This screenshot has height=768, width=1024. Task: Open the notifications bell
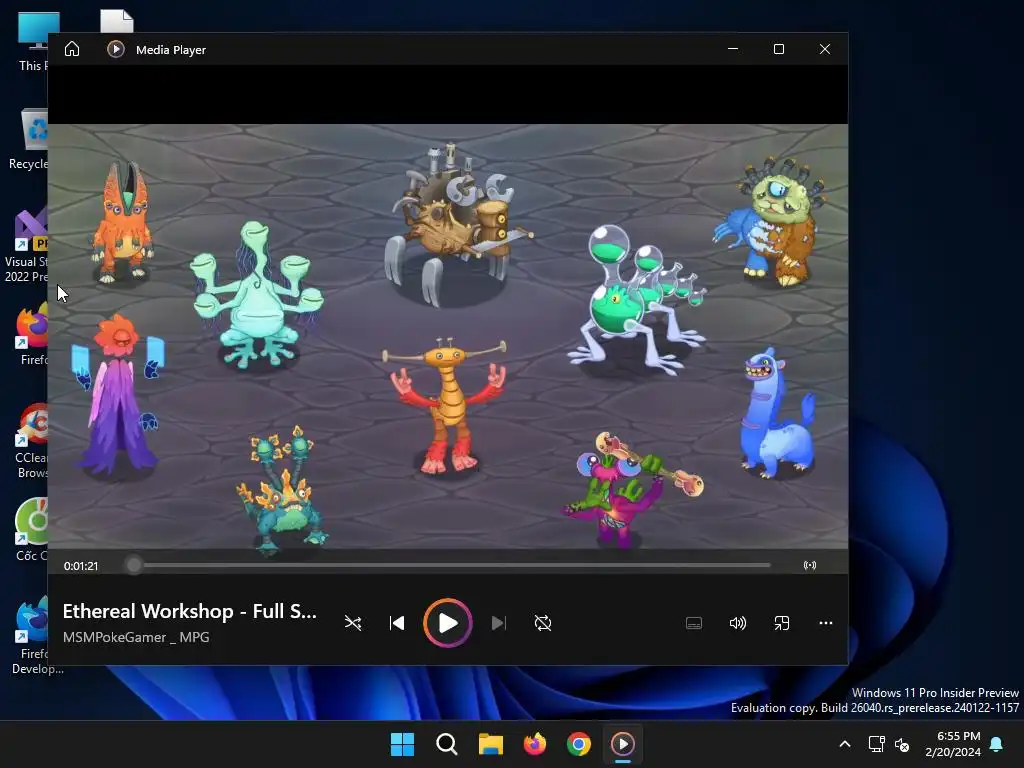click(997, 744)
